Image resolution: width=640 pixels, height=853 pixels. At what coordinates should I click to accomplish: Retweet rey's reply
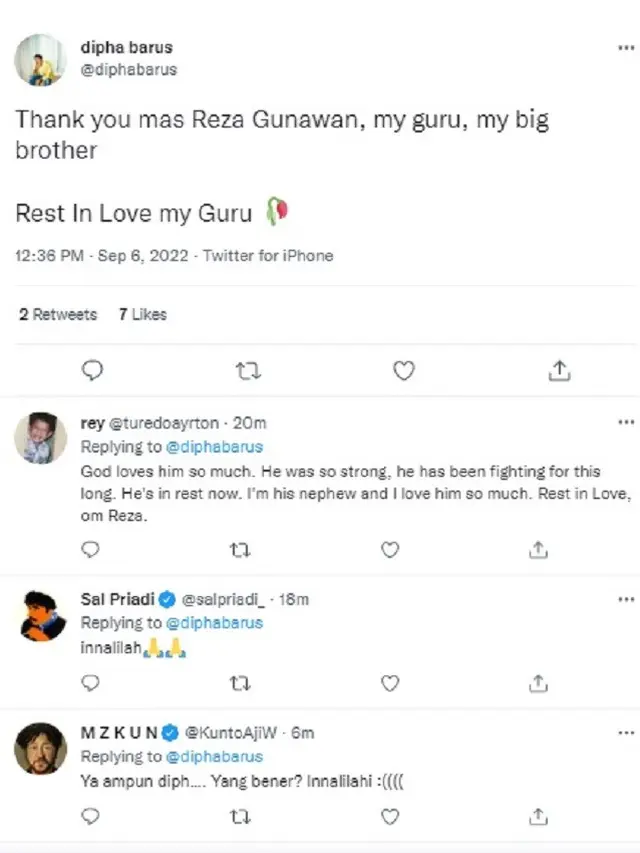(240, 549)
